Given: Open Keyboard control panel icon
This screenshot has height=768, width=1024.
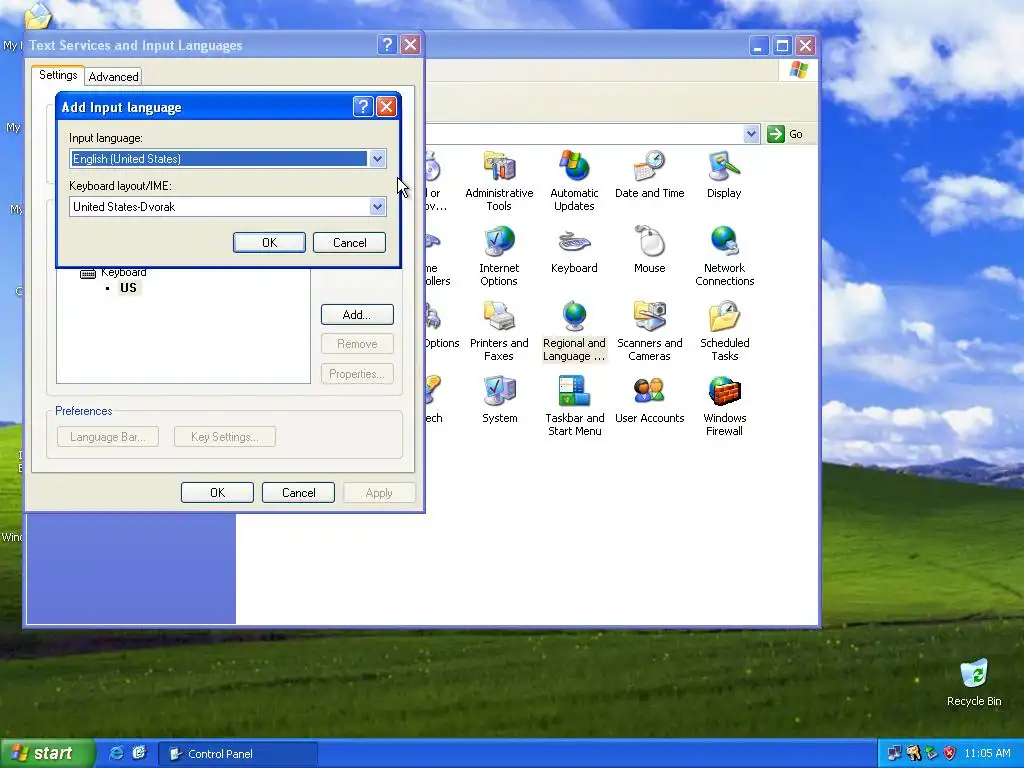Looking at the screenshot, I should 574,249.
